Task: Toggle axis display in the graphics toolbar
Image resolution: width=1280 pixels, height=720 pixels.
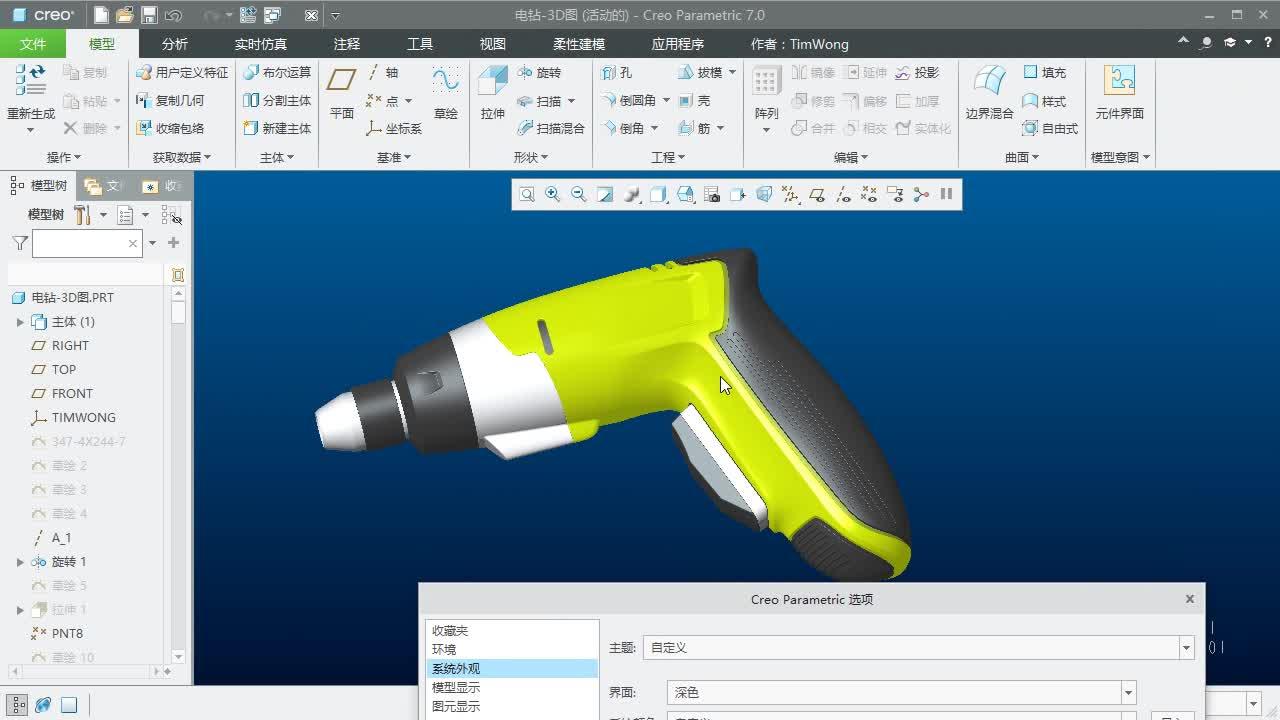Action: [x=843, y=195]
